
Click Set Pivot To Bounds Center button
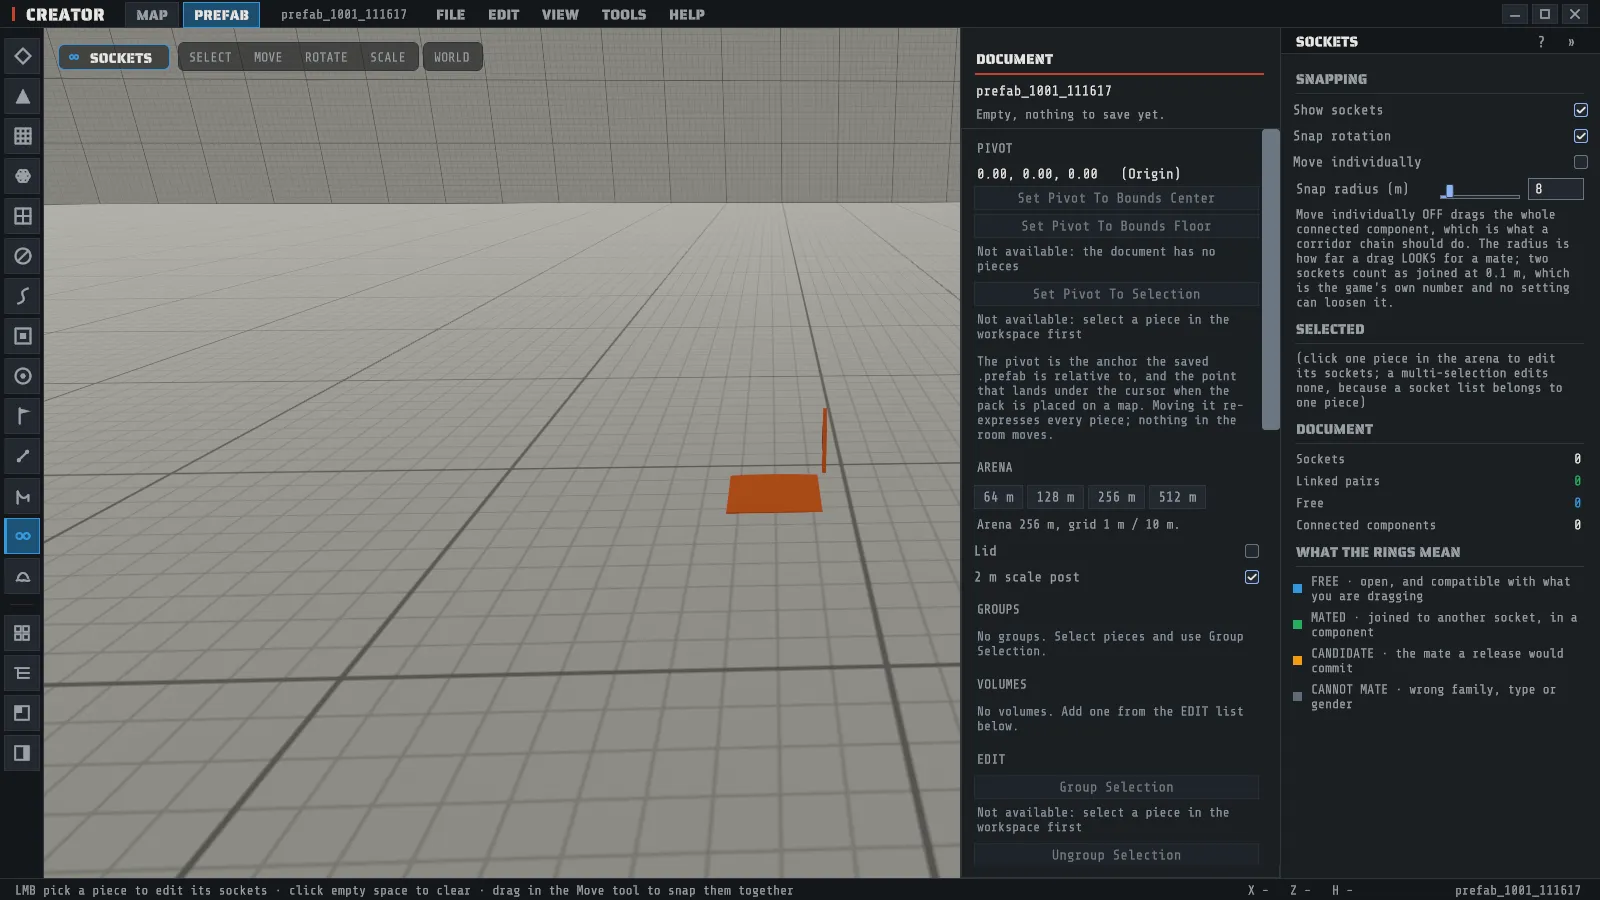(1116, 198)
